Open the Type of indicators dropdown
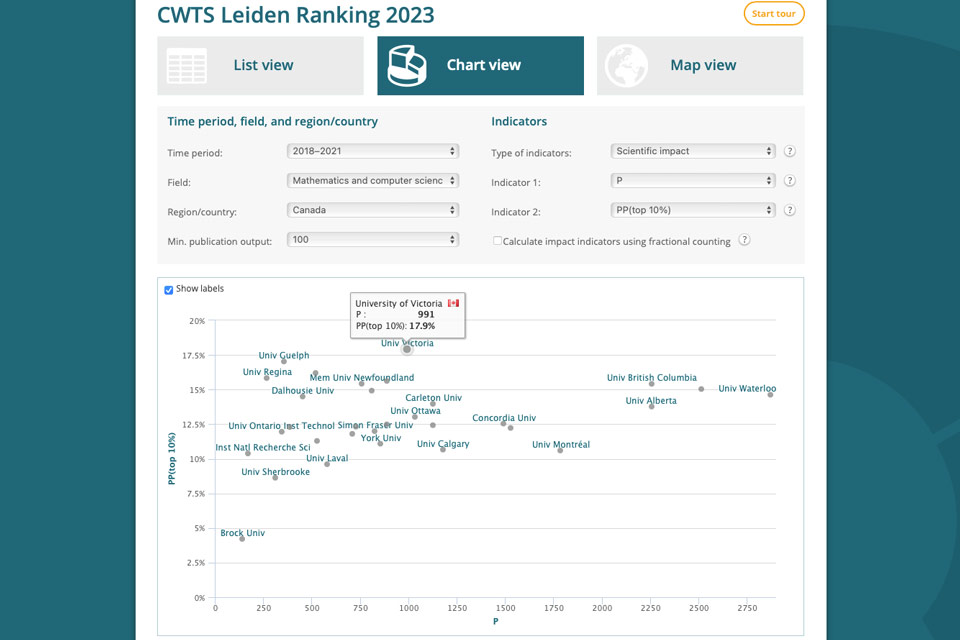This screenshot has width=960, height=640. (693, 151)
